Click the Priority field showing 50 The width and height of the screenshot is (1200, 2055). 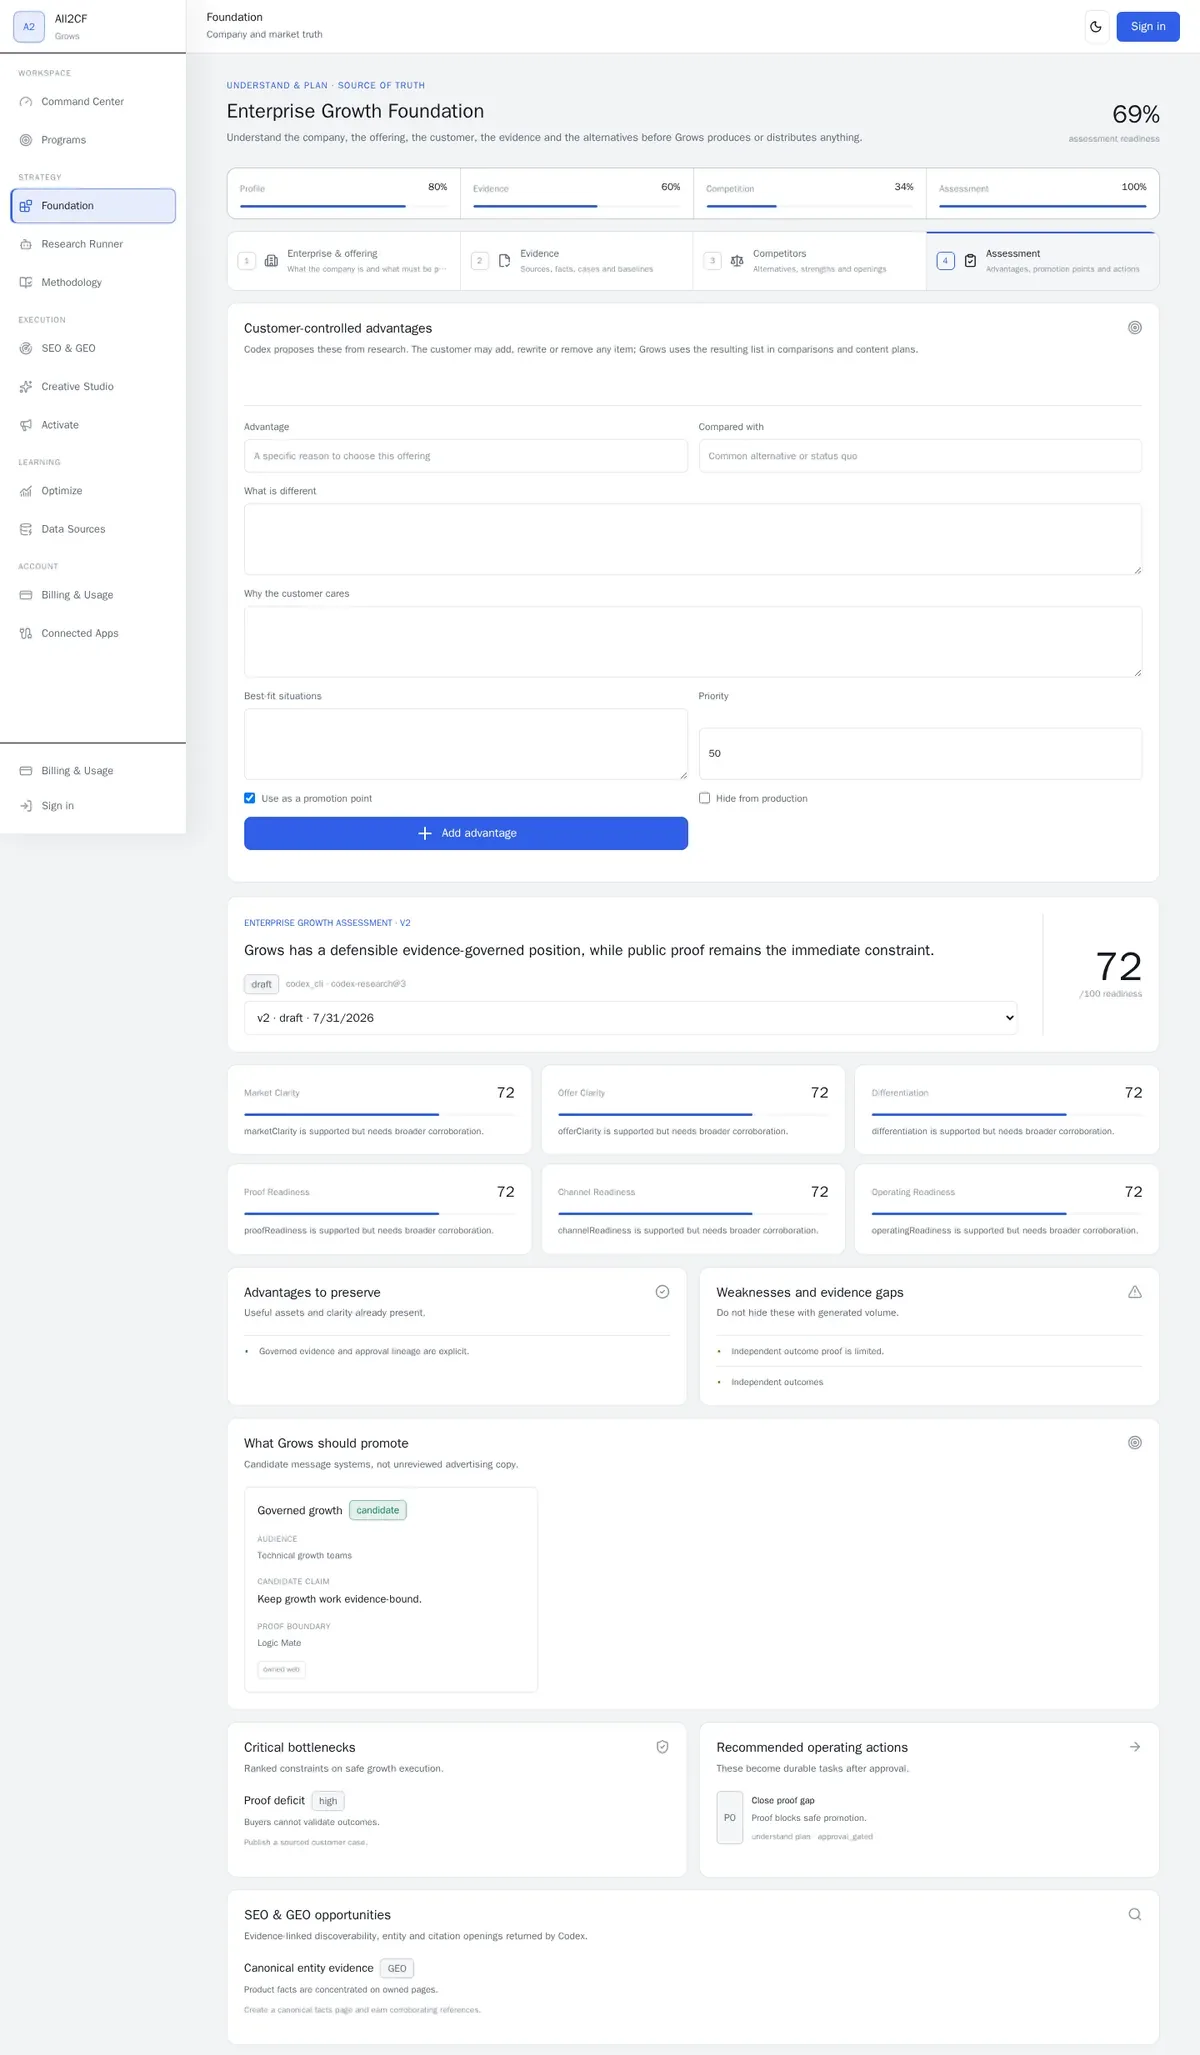click(920, 754)
